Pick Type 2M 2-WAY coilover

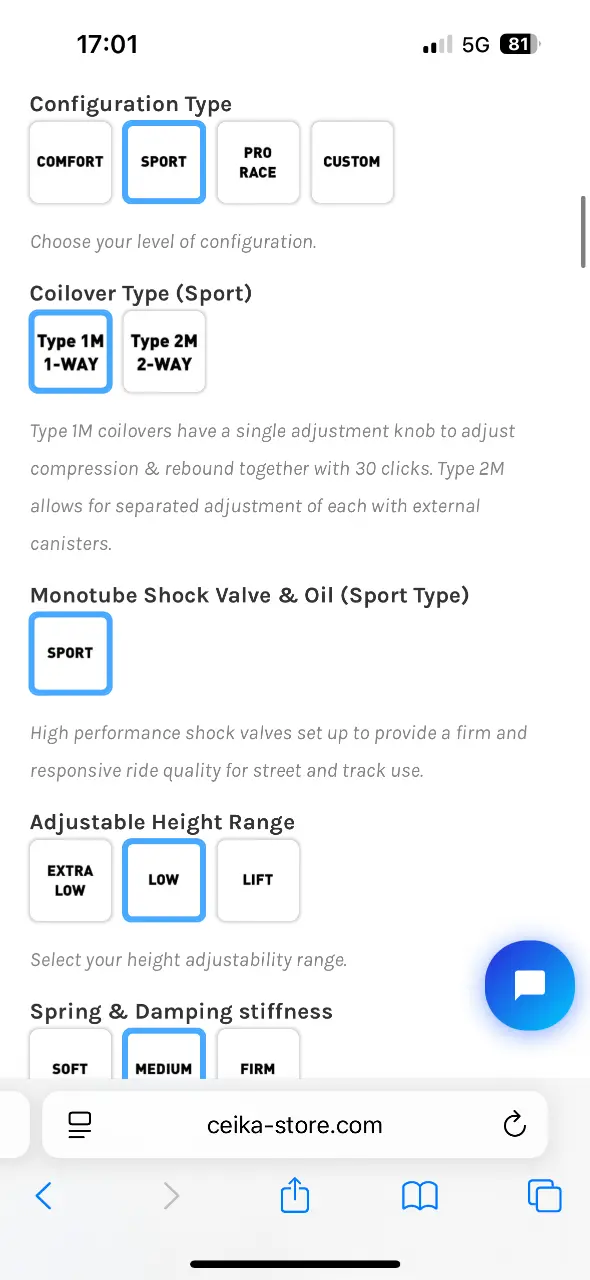click(x=164, y=352)
